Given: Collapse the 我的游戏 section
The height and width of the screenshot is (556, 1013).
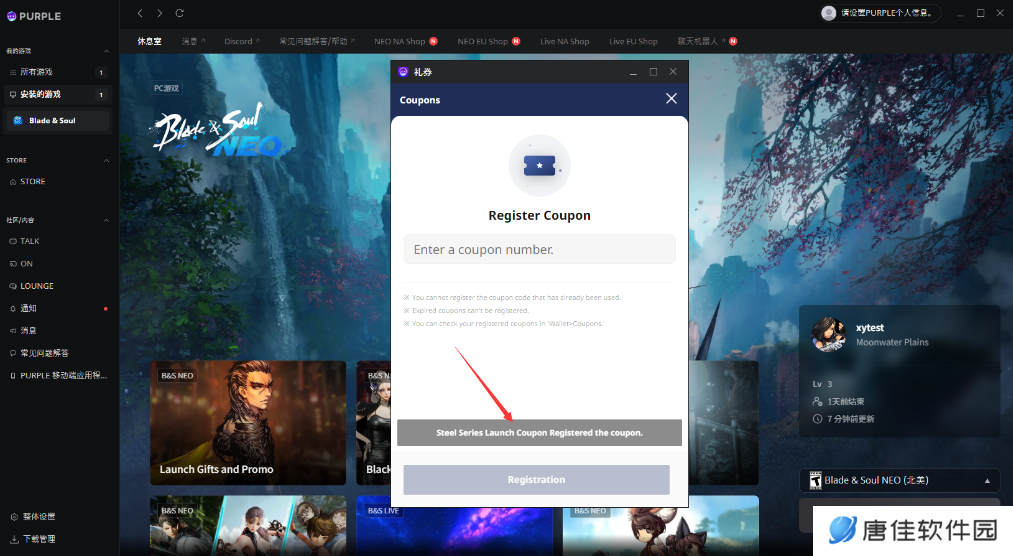Looking at the screenshot, I should [106, 51].
